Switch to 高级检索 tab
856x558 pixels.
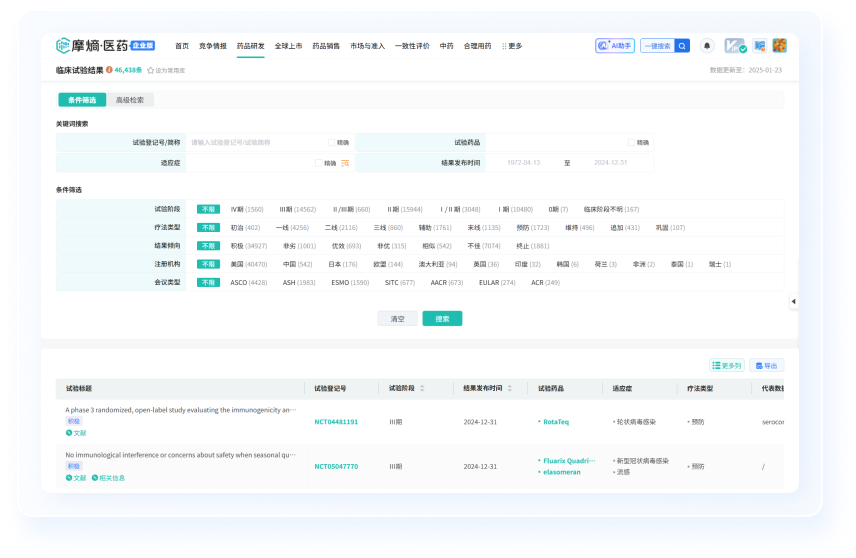point(130,100)
